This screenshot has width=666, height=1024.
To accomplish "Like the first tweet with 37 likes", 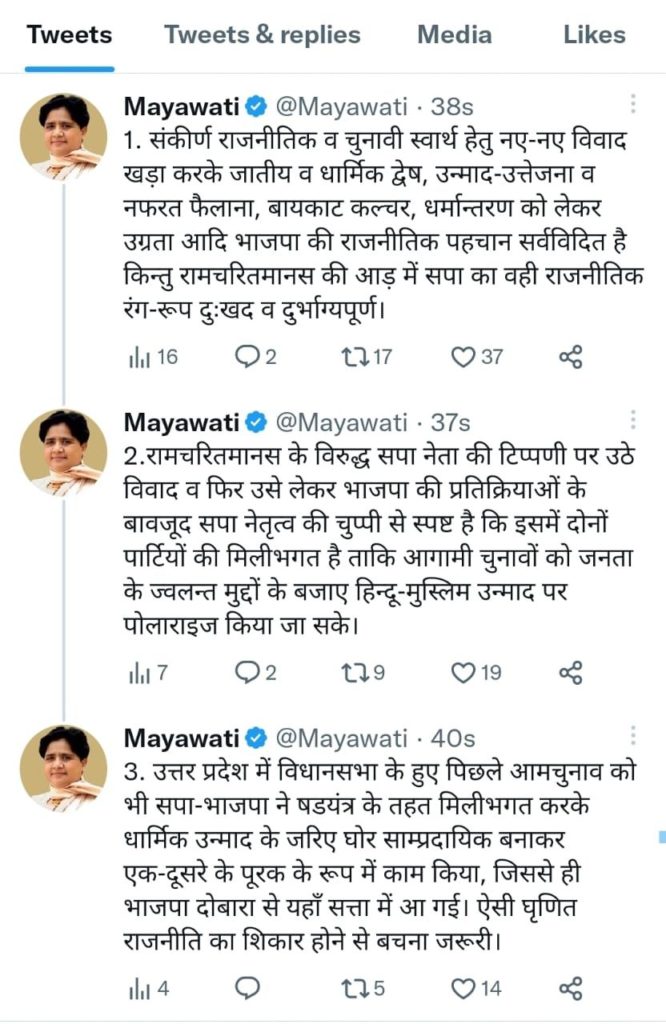I will (463, 356).
